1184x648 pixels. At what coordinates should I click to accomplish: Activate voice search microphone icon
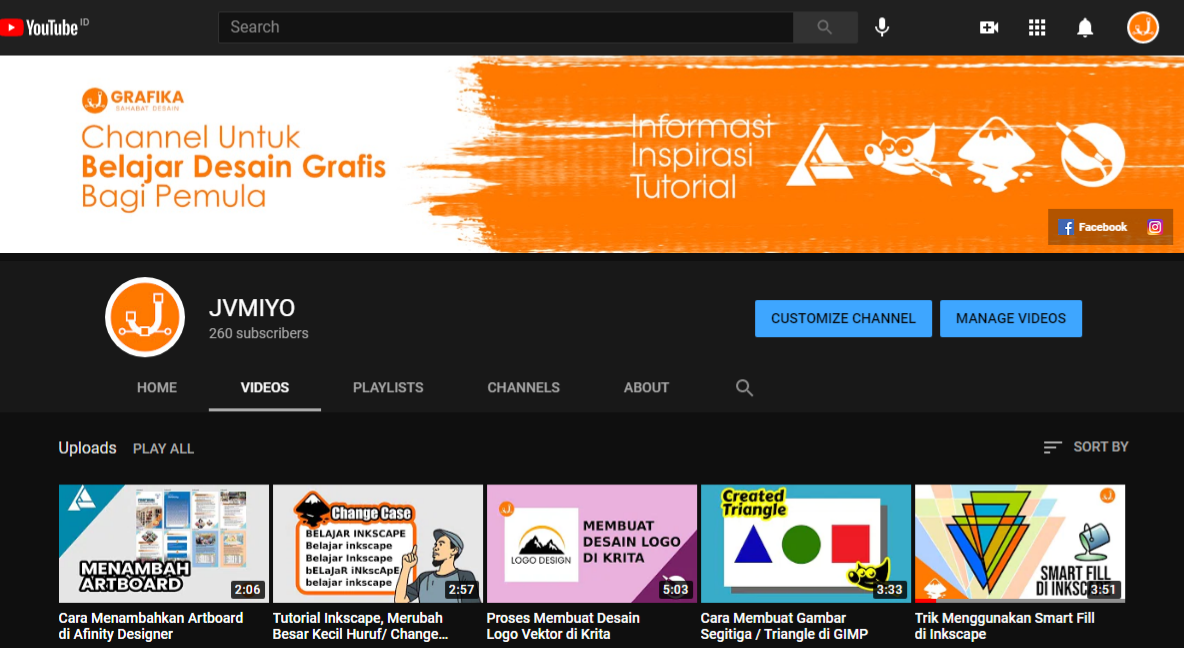click(x=882, y=27)
